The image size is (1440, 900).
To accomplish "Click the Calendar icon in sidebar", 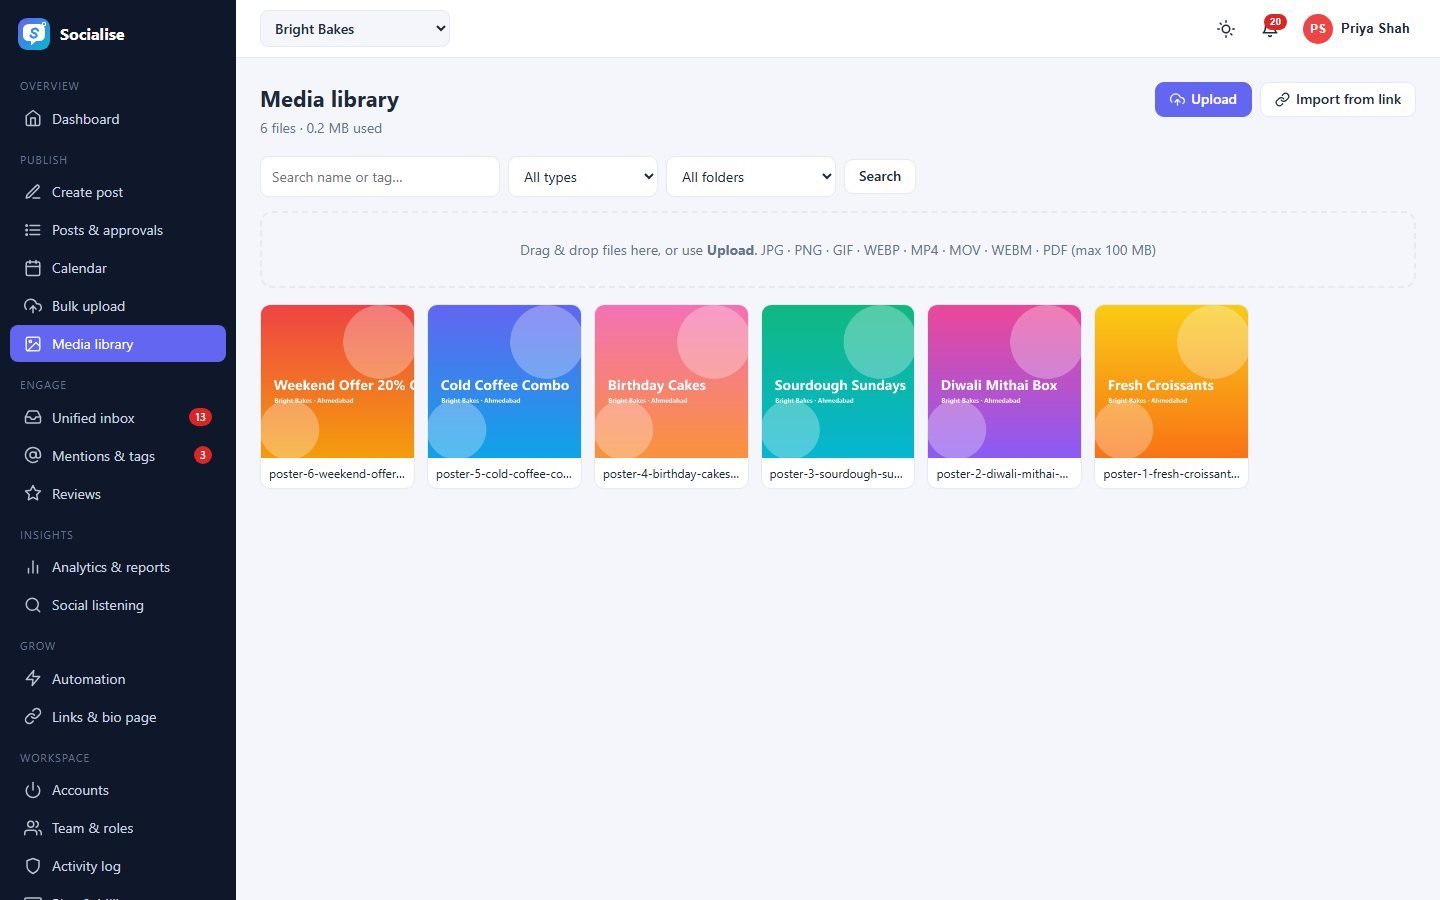I will pos(33,268).
